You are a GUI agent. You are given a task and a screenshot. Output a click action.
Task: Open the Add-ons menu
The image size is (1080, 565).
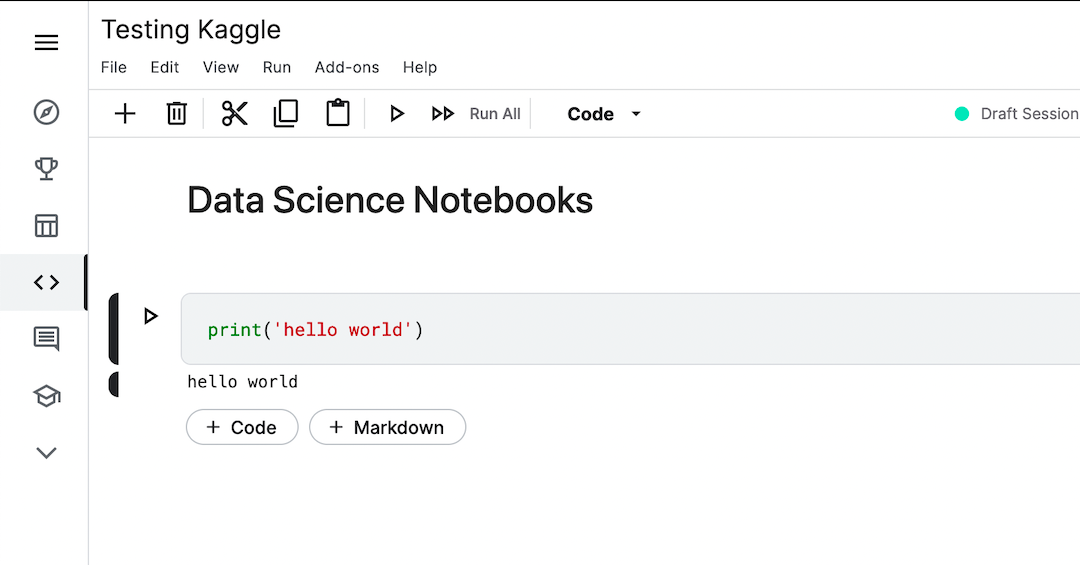tap(347, 67)
